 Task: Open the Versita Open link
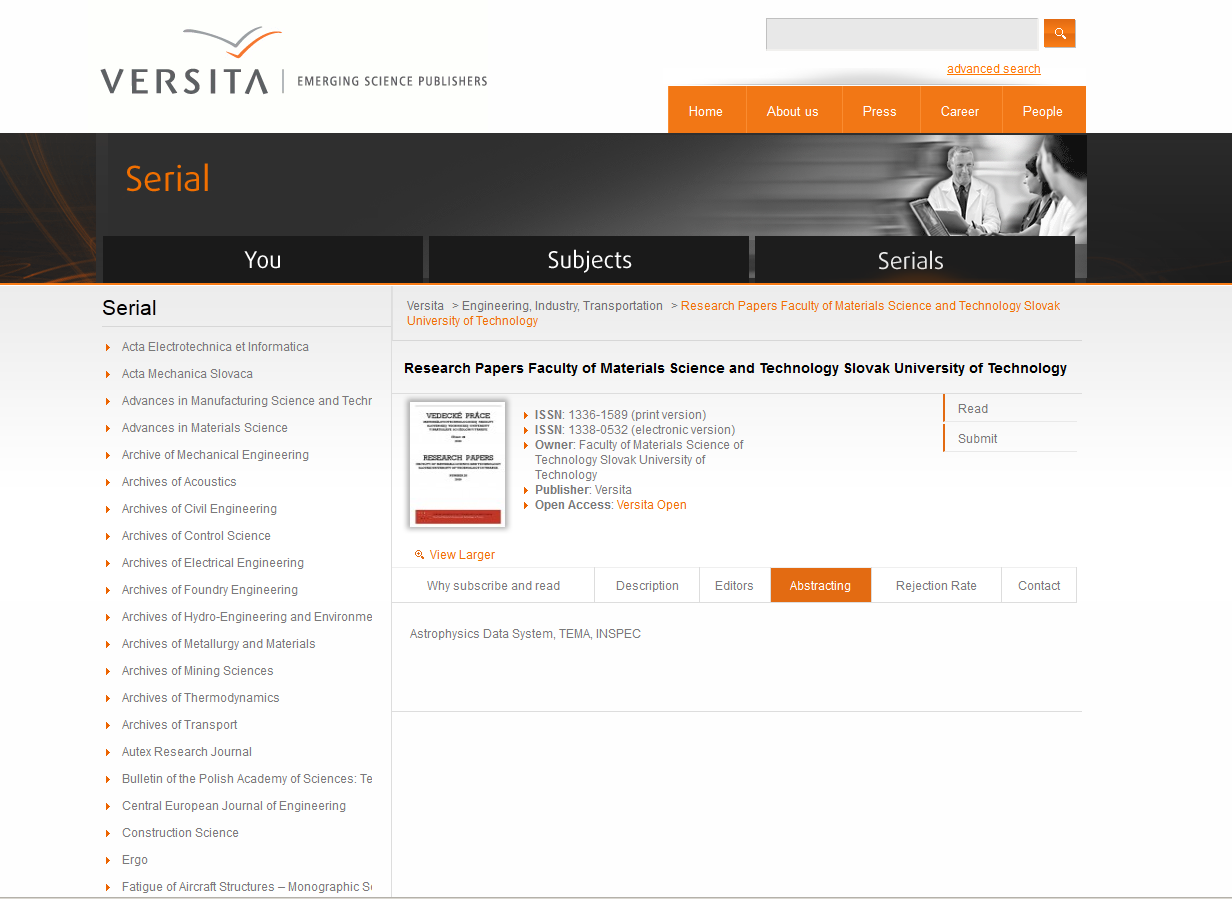[x=652, y=505]
